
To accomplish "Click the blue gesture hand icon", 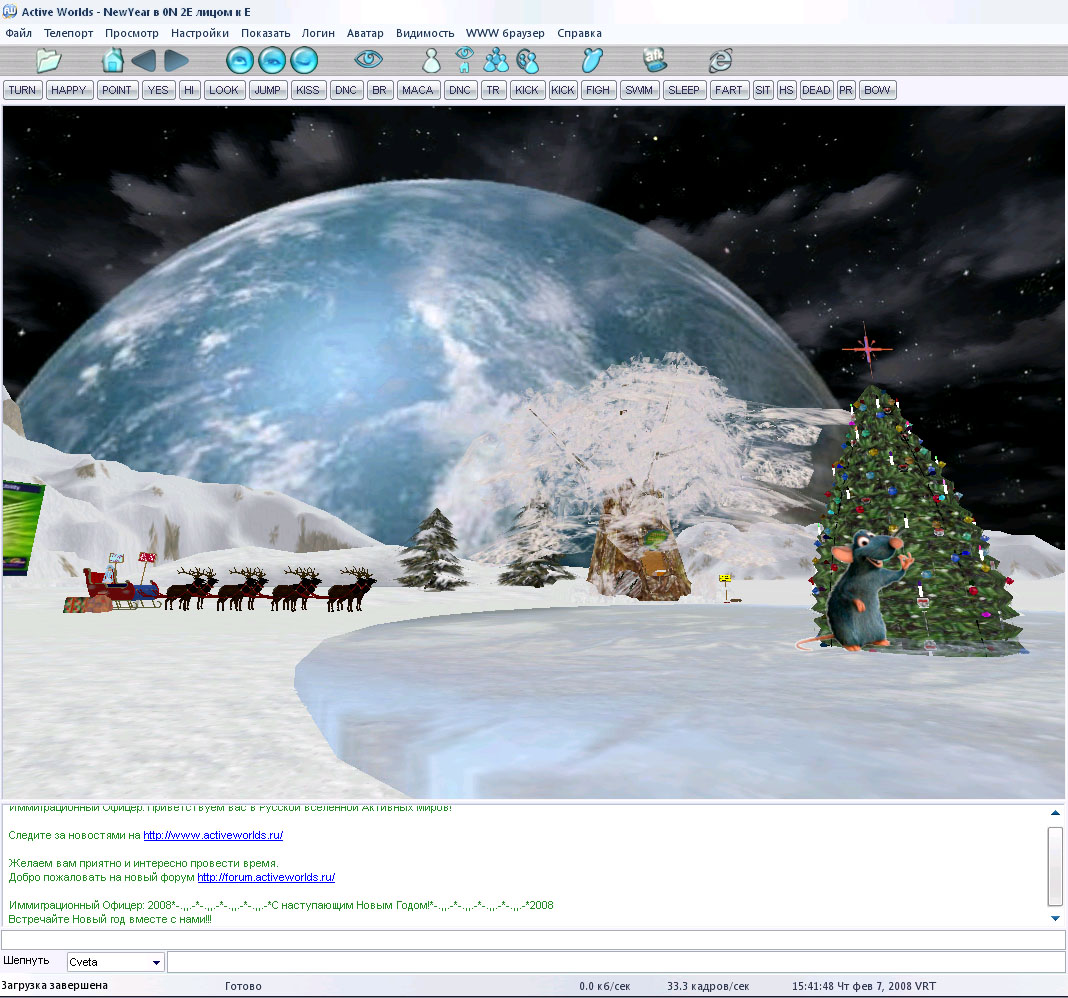I will click(592, 60).
